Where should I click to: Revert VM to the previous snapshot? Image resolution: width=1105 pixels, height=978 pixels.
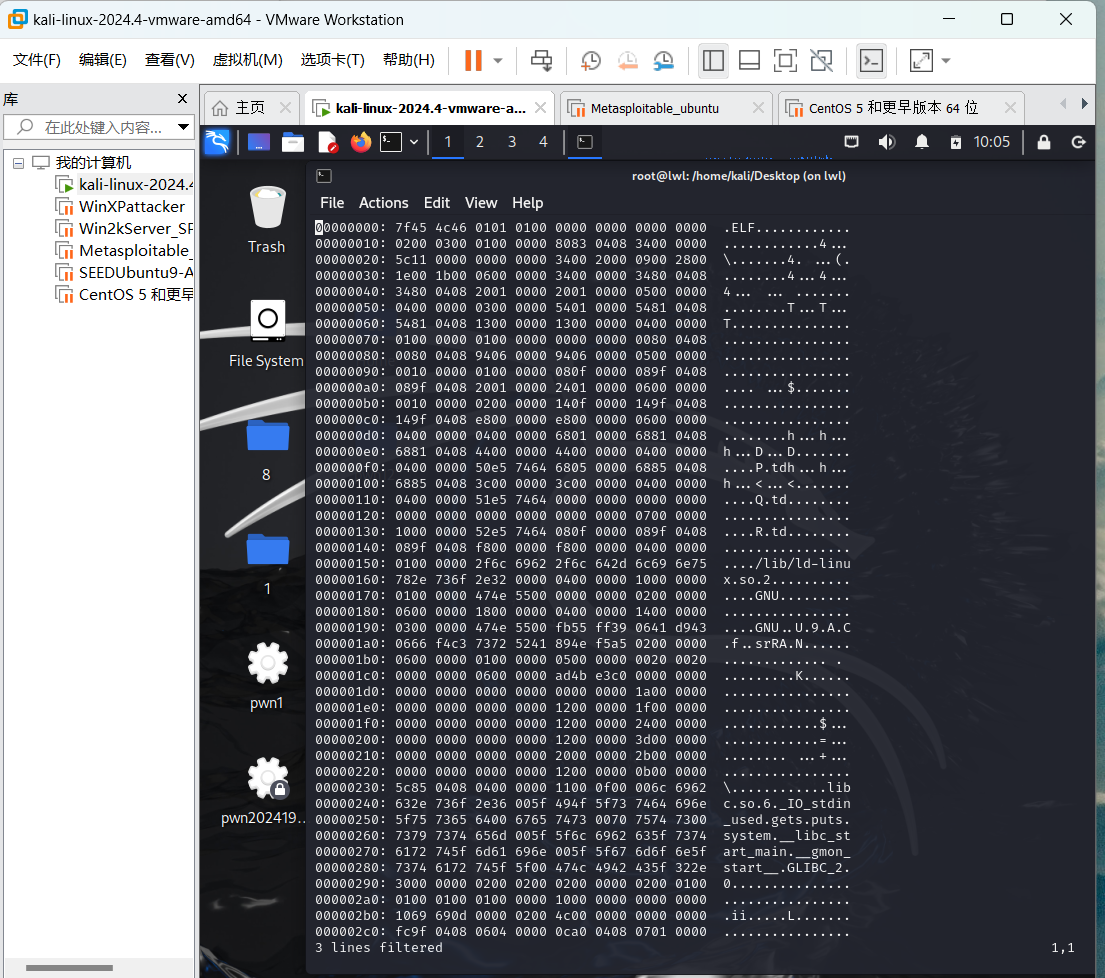point(627,61)
